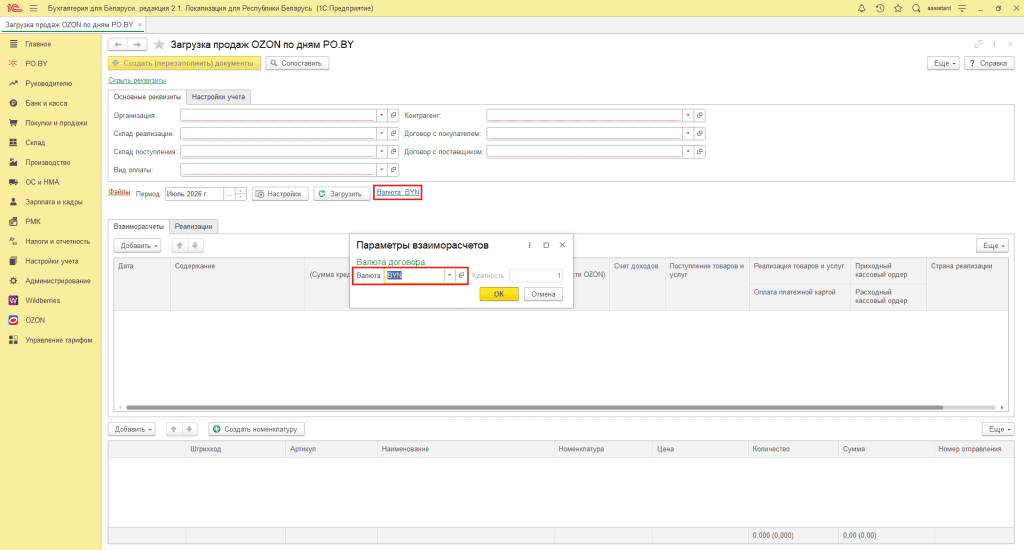1024x550 pixels.
Task: Open notifications bell in title bar
Action: 861,8
